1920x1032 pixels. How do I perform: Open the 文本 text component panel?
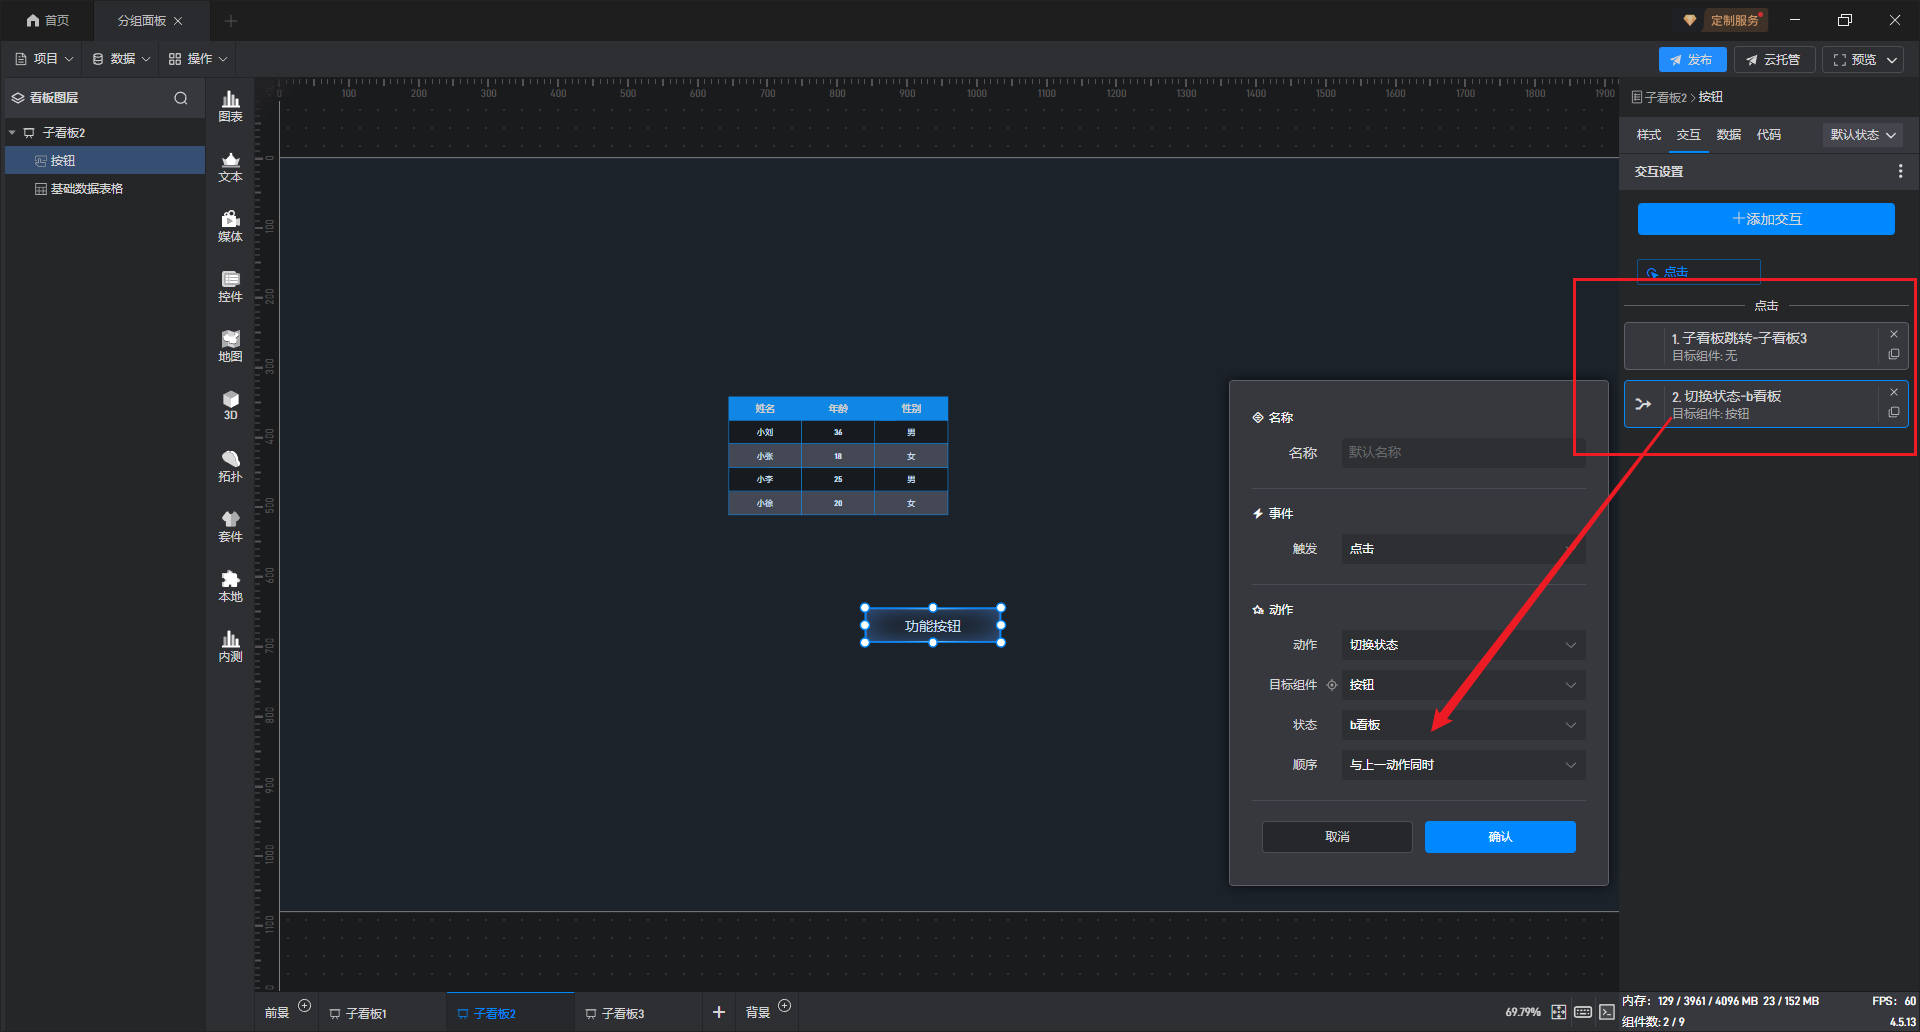(x=230, y=166)
